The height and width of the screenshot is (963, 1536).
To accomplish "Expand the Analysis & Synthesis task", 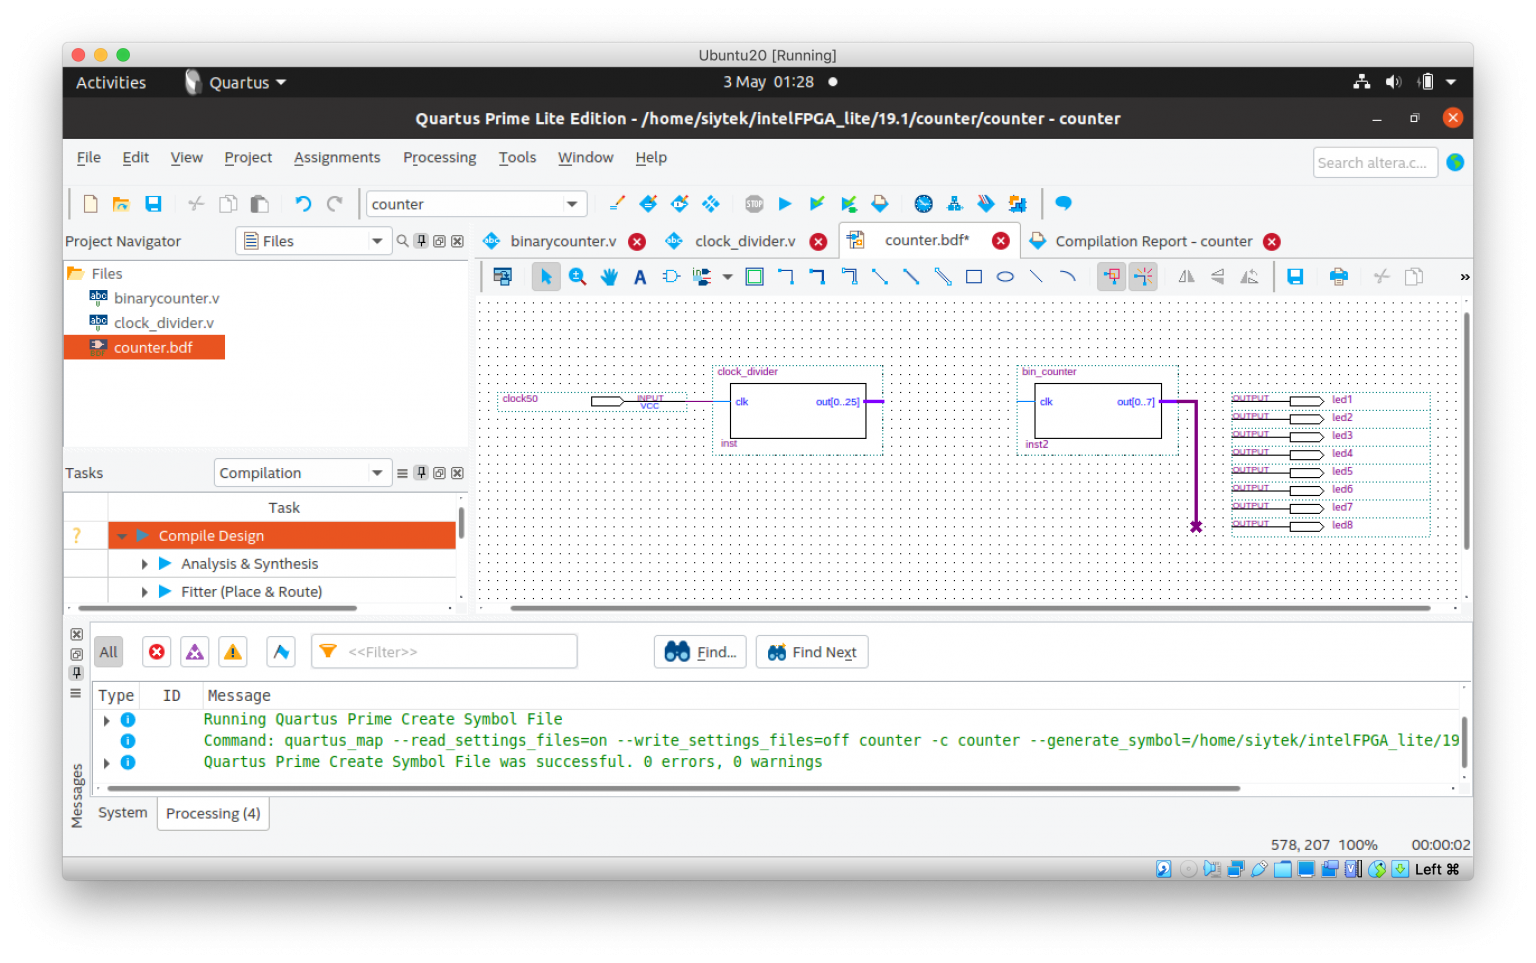I will point(144,563).
